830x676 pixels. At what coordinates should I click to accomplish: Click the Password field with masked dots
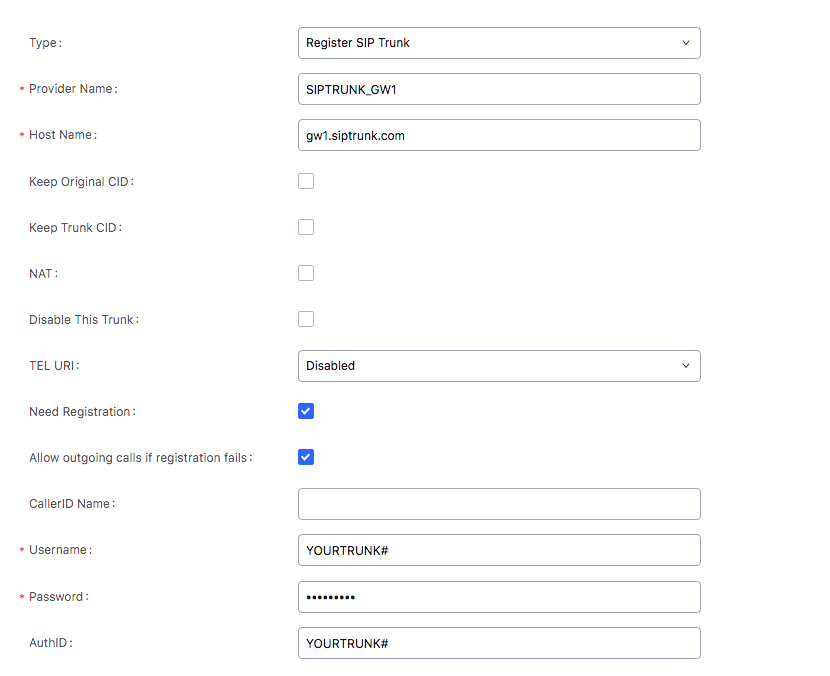point(499,597)
